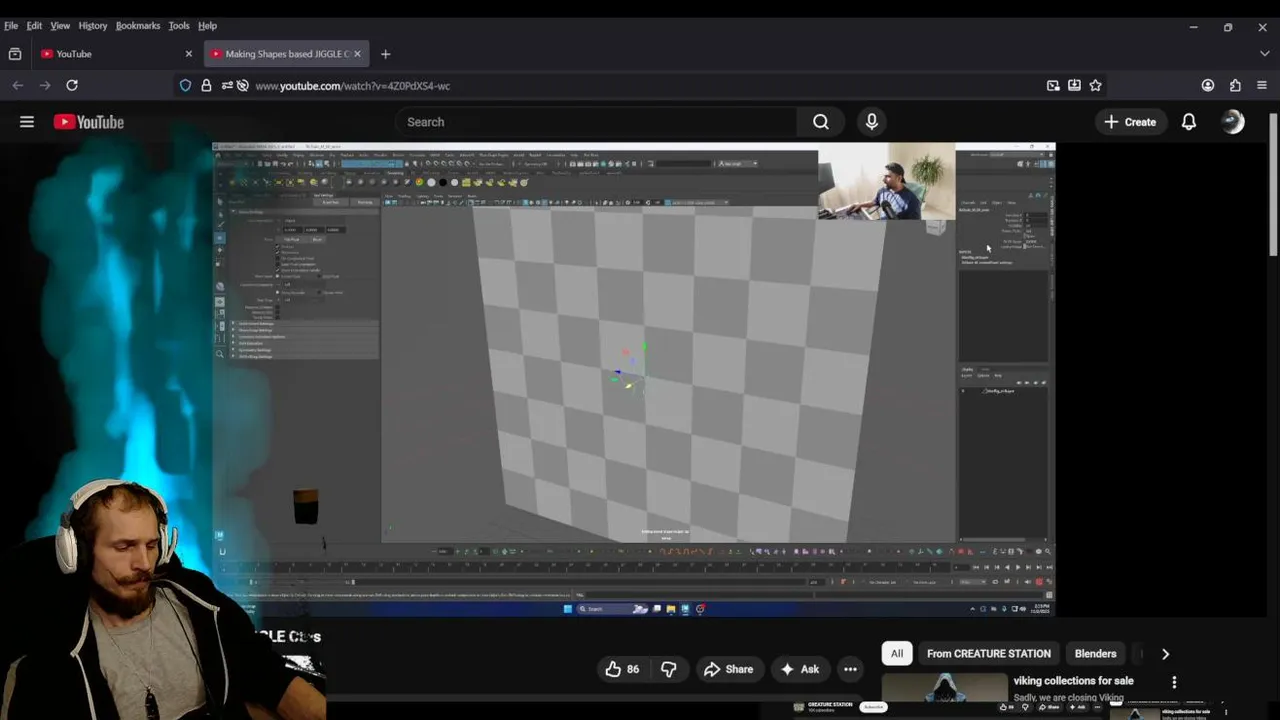Viewport: 1280px width, 720px height.
Task: Open the Extensions puzzle-piece icon
Action: coord(1235,86)
